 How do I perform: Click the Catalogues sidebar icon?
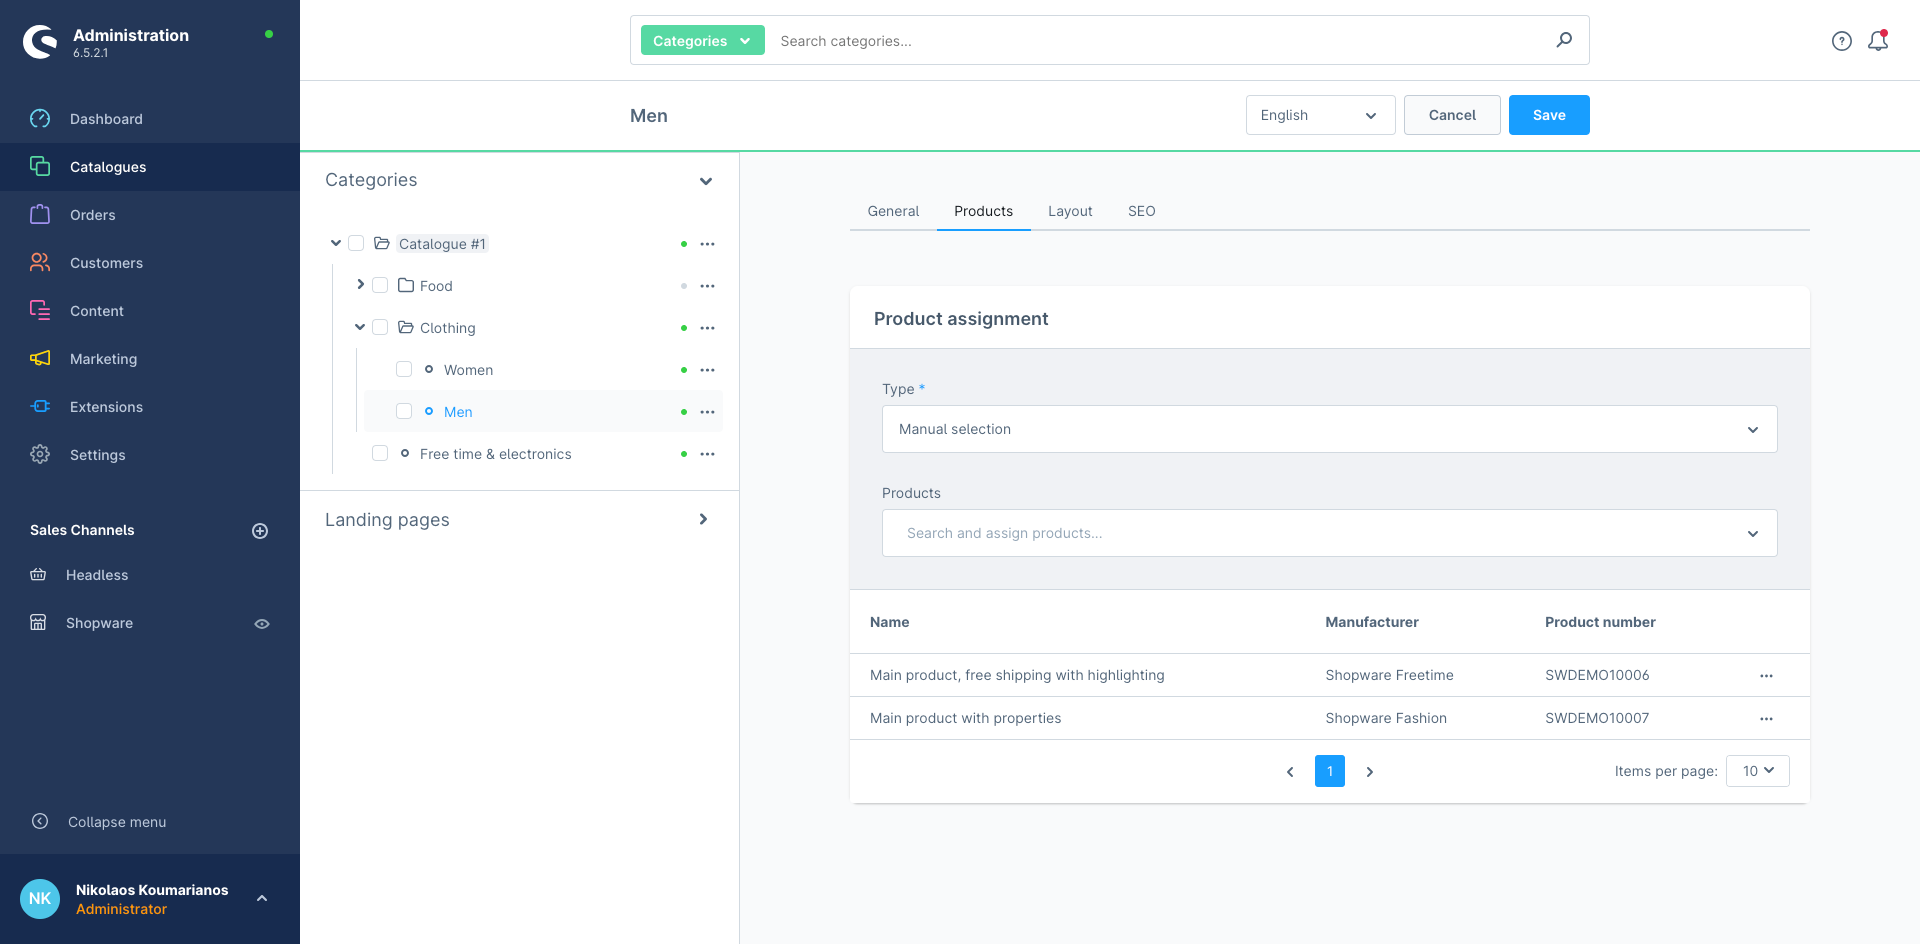tap(40, 167)
